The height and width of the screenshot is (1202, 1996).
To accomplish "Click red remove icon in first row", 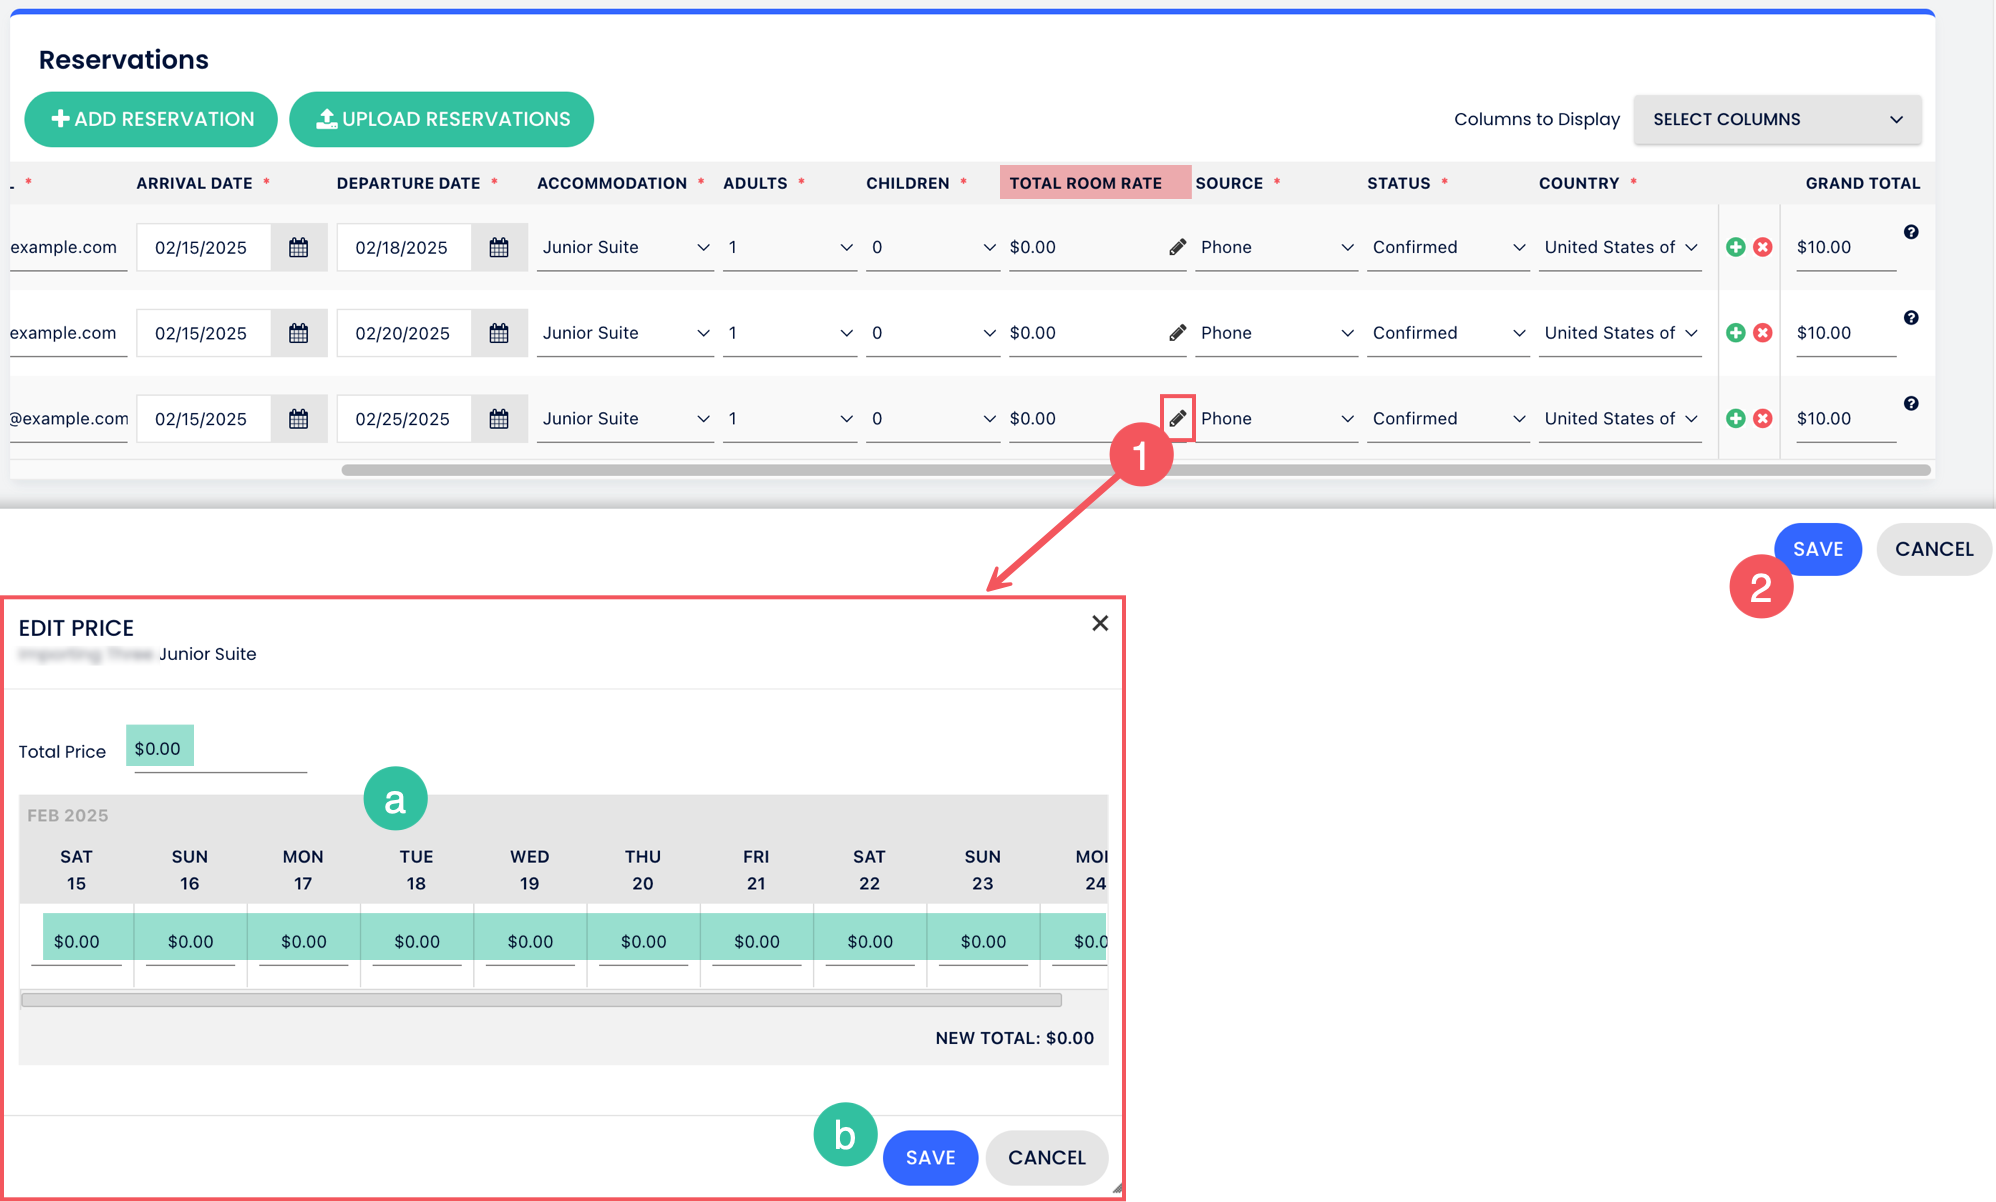I will [x=1763, y=247].
